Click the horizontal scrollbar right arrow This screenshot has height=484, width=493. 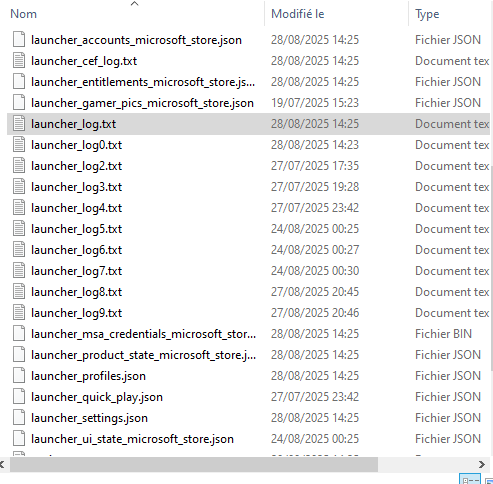(482, 464)
